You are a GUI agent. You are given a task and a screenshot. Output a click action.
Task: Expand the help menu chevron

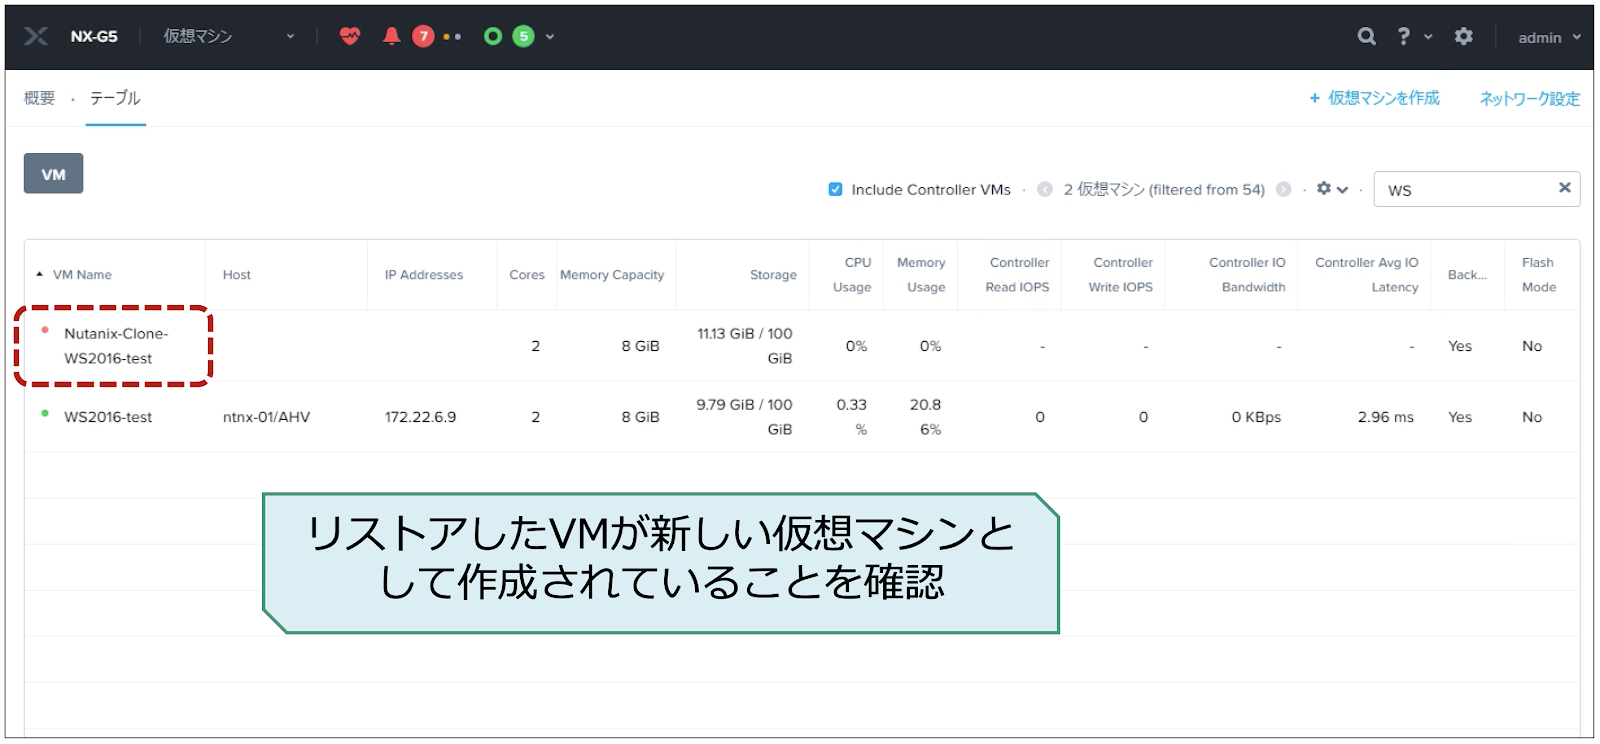pyautogui.click(x=1428, y=37)
